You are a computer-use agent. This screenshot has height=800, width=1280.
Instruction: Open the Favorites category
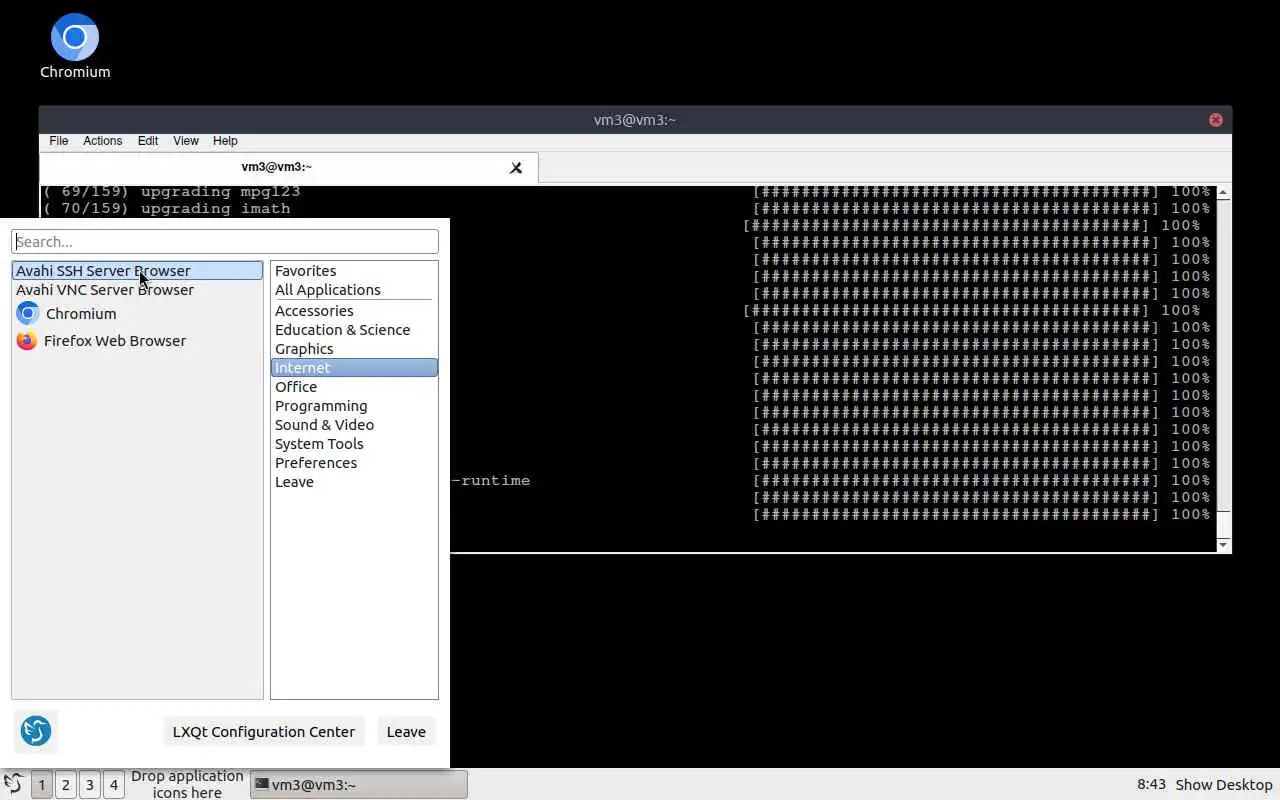pos(354,271)
